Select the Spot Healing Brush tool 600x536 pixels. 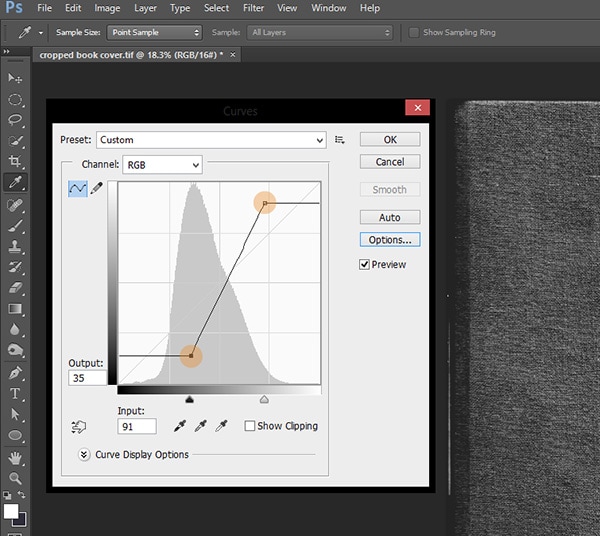(x=15, y=205)
